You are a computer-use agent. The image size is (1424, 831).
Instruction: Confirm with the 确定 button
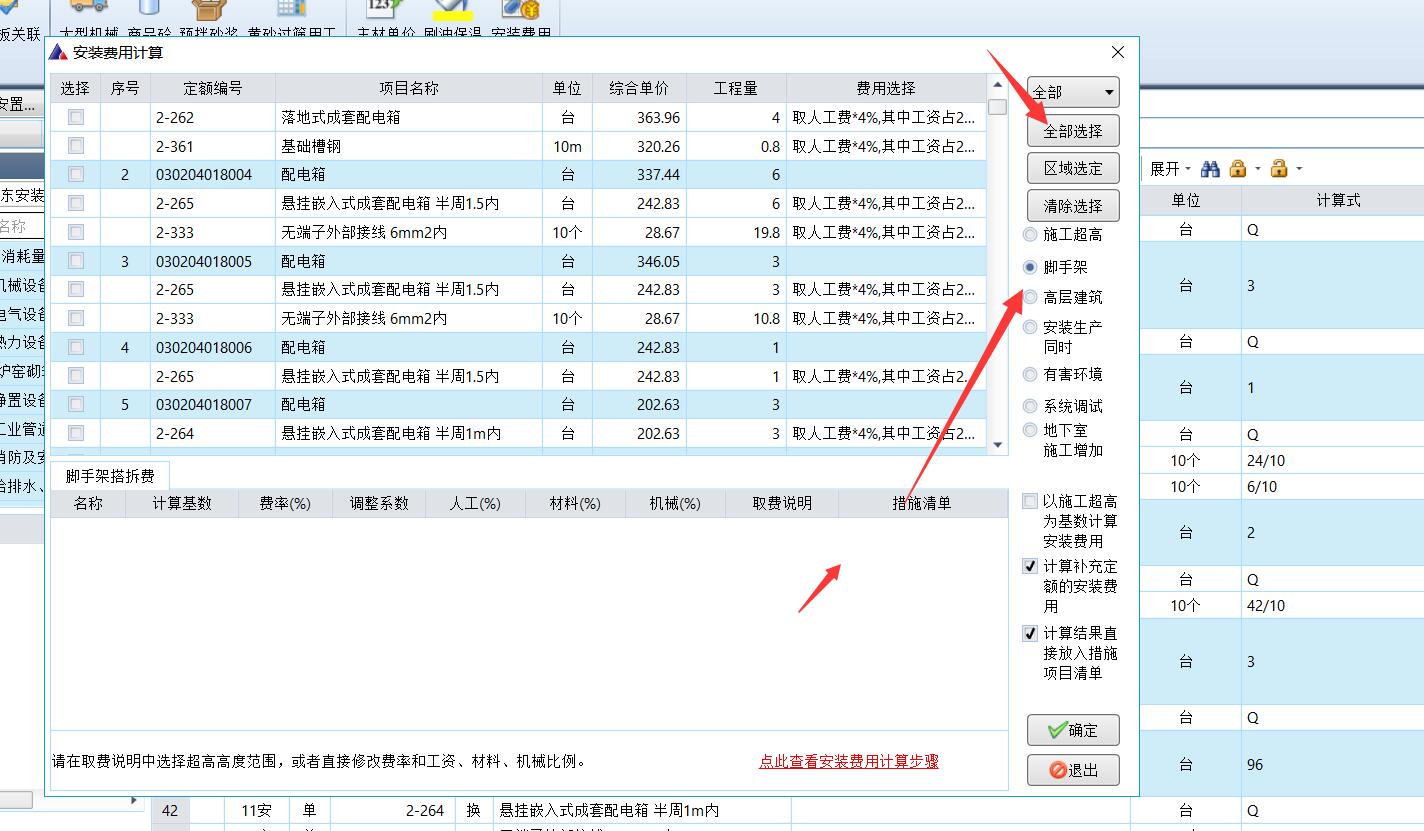pos(1073,730)
